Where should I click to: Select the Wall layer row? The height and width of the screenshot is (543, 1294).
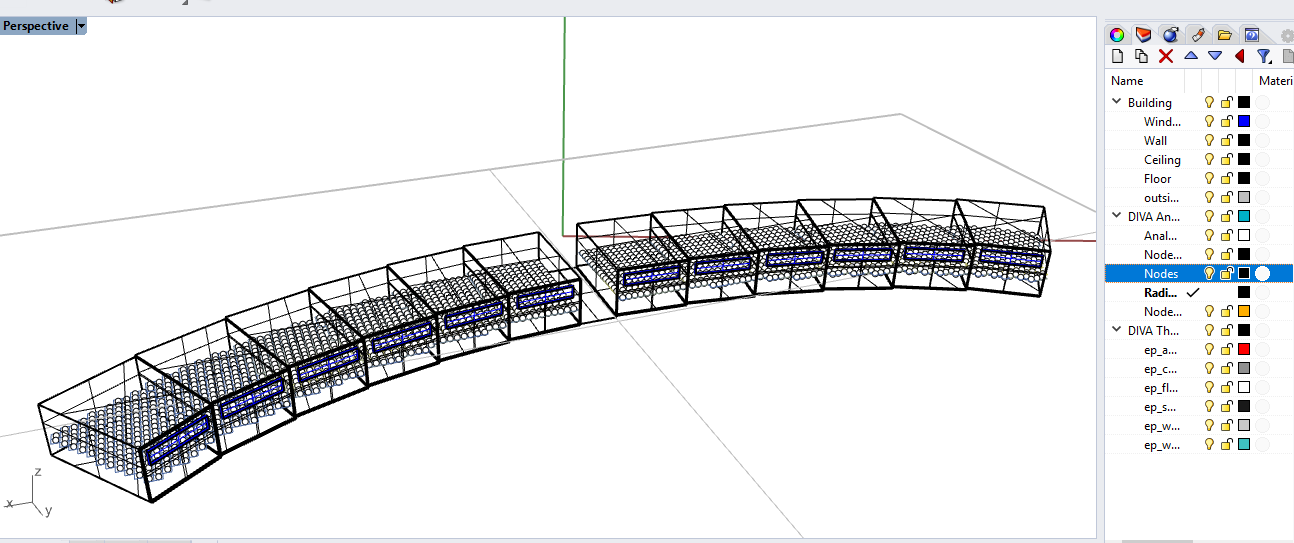1199,140
